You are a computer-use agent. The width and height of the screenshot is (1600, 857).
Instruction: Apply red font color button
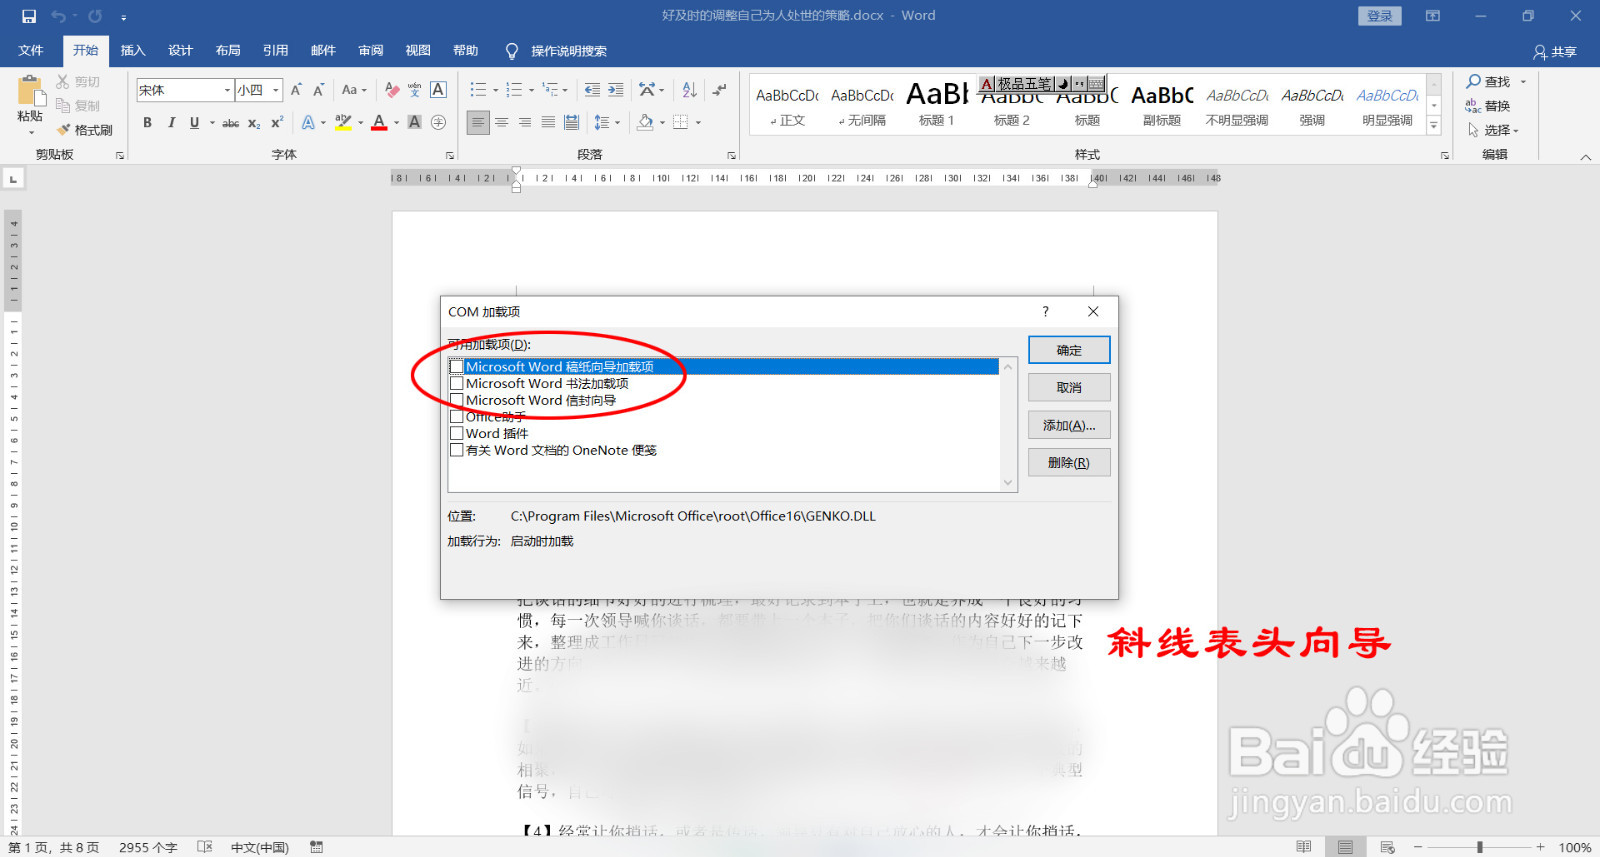379,123
